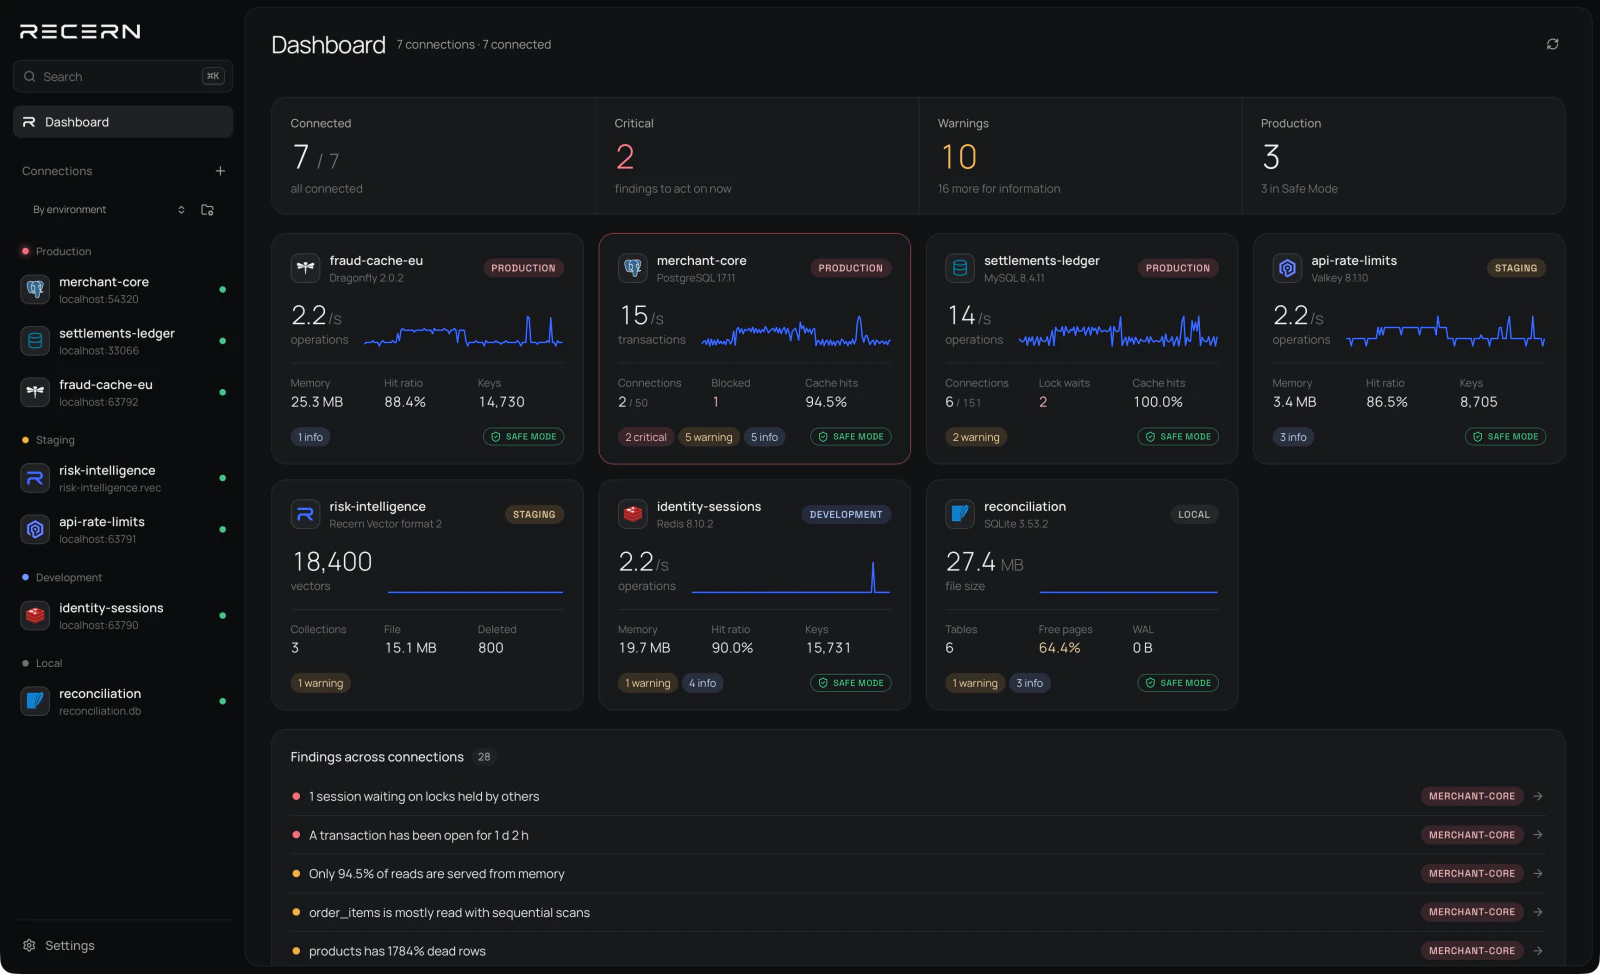
Task: Open settlements-ledger connection in the sidebar
Action: 123,341
